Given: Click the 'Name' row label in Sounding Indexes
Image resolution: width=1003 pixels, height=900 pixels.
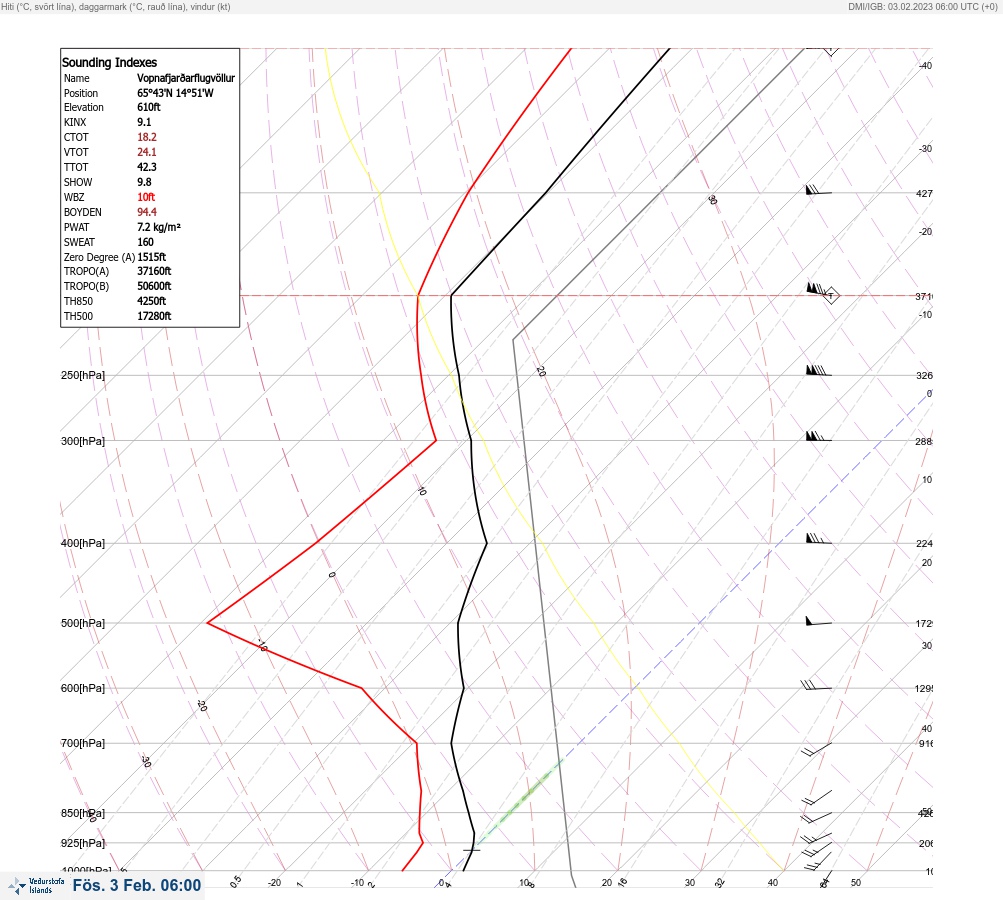Looking at the screenshot, I should click(77, 78).
